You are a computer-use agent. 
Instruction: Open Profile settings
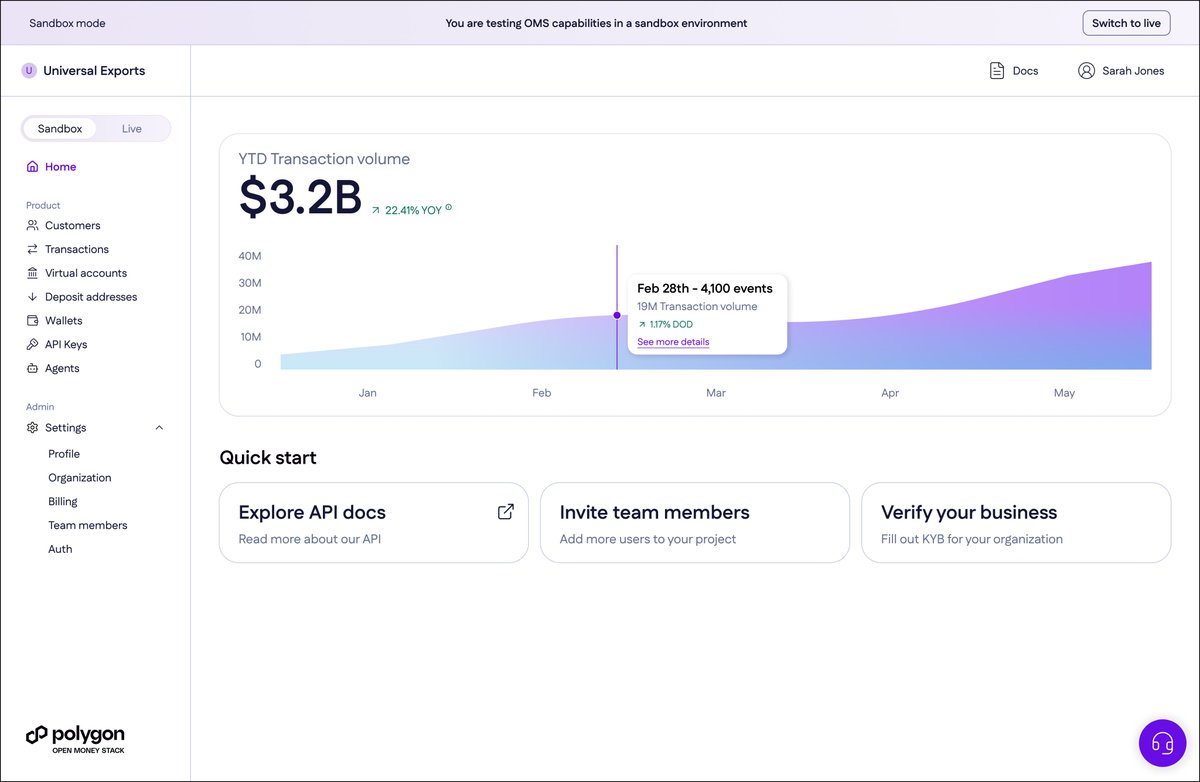coord(64,454)
